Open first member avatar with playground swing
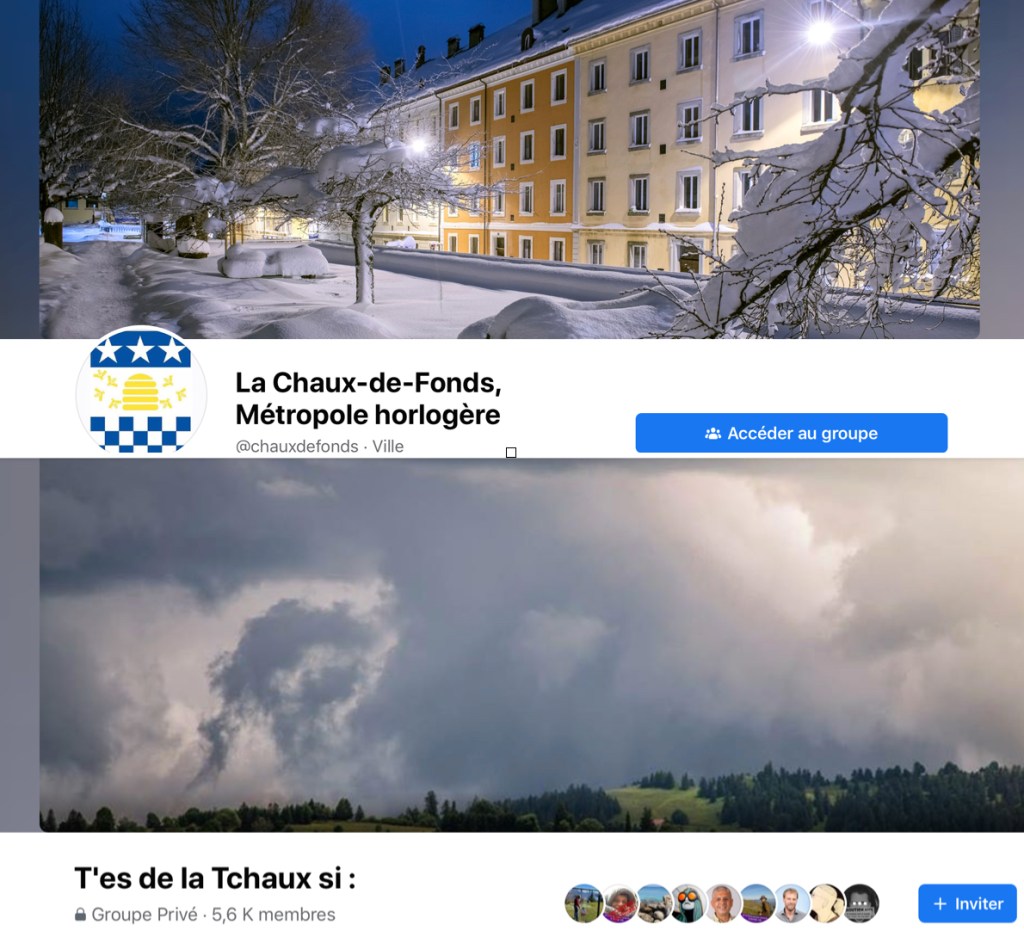The image size is (1024, 931). (x=584, y=904)
